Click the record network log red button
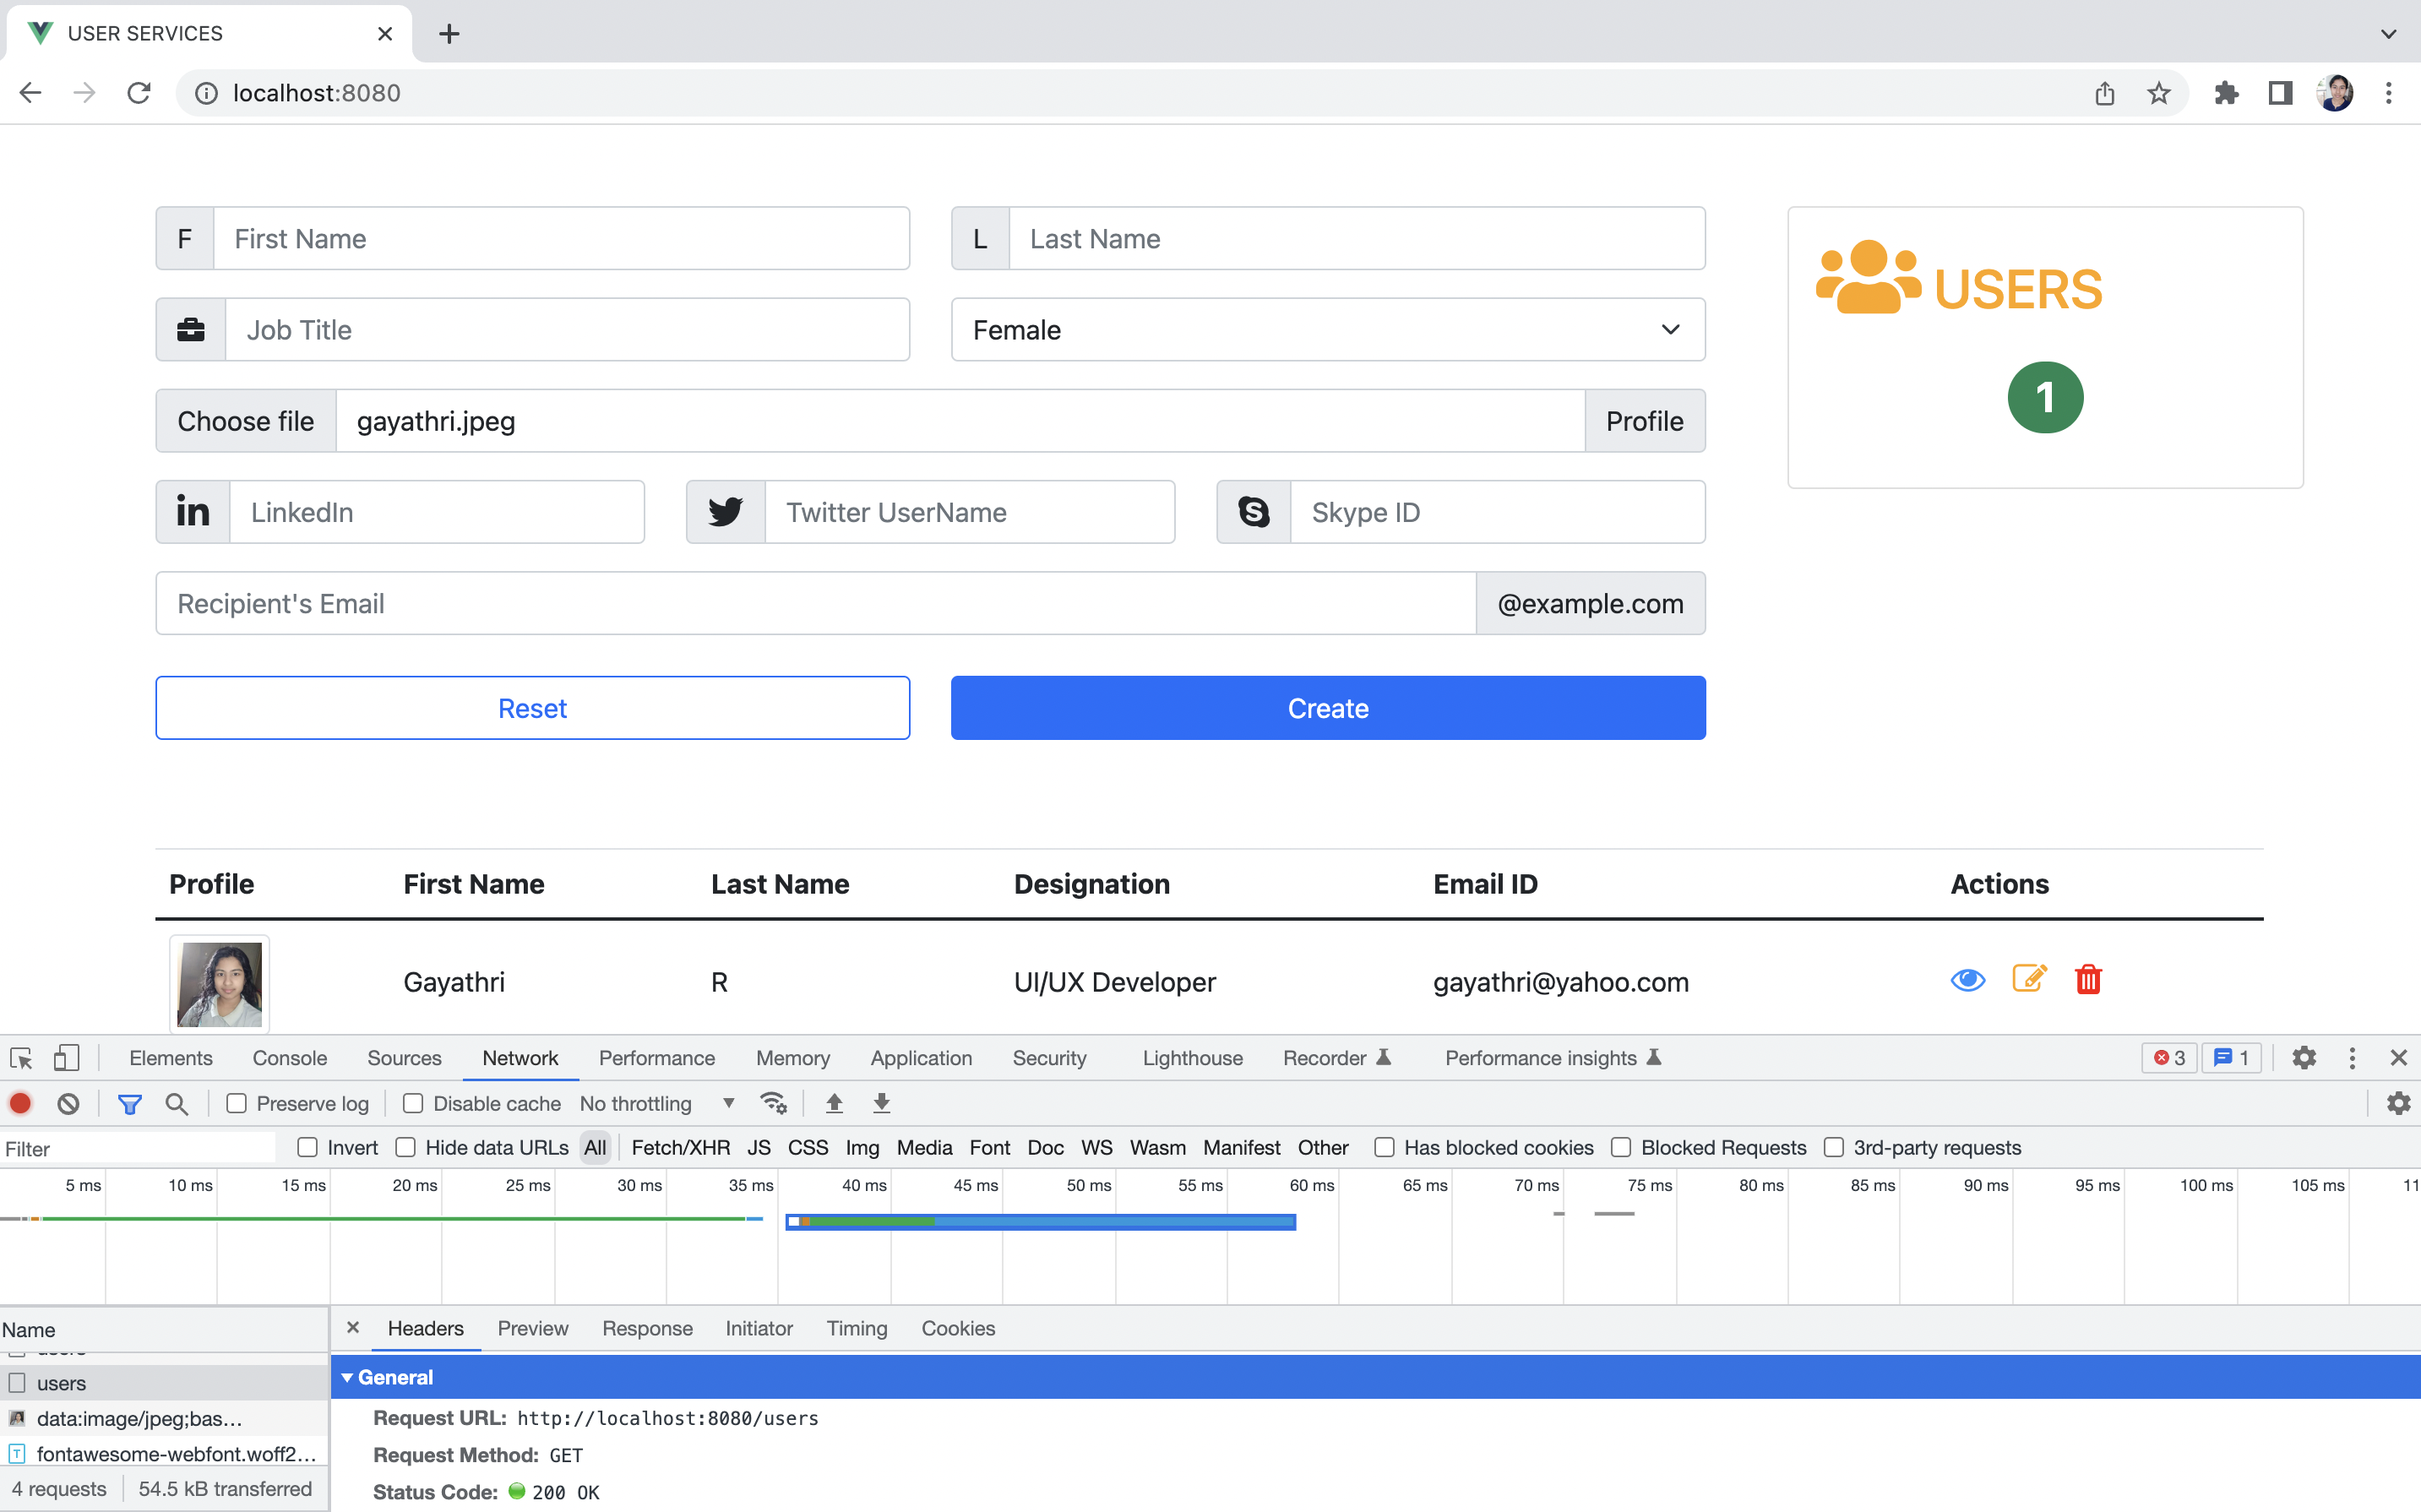 point(21,1103)
